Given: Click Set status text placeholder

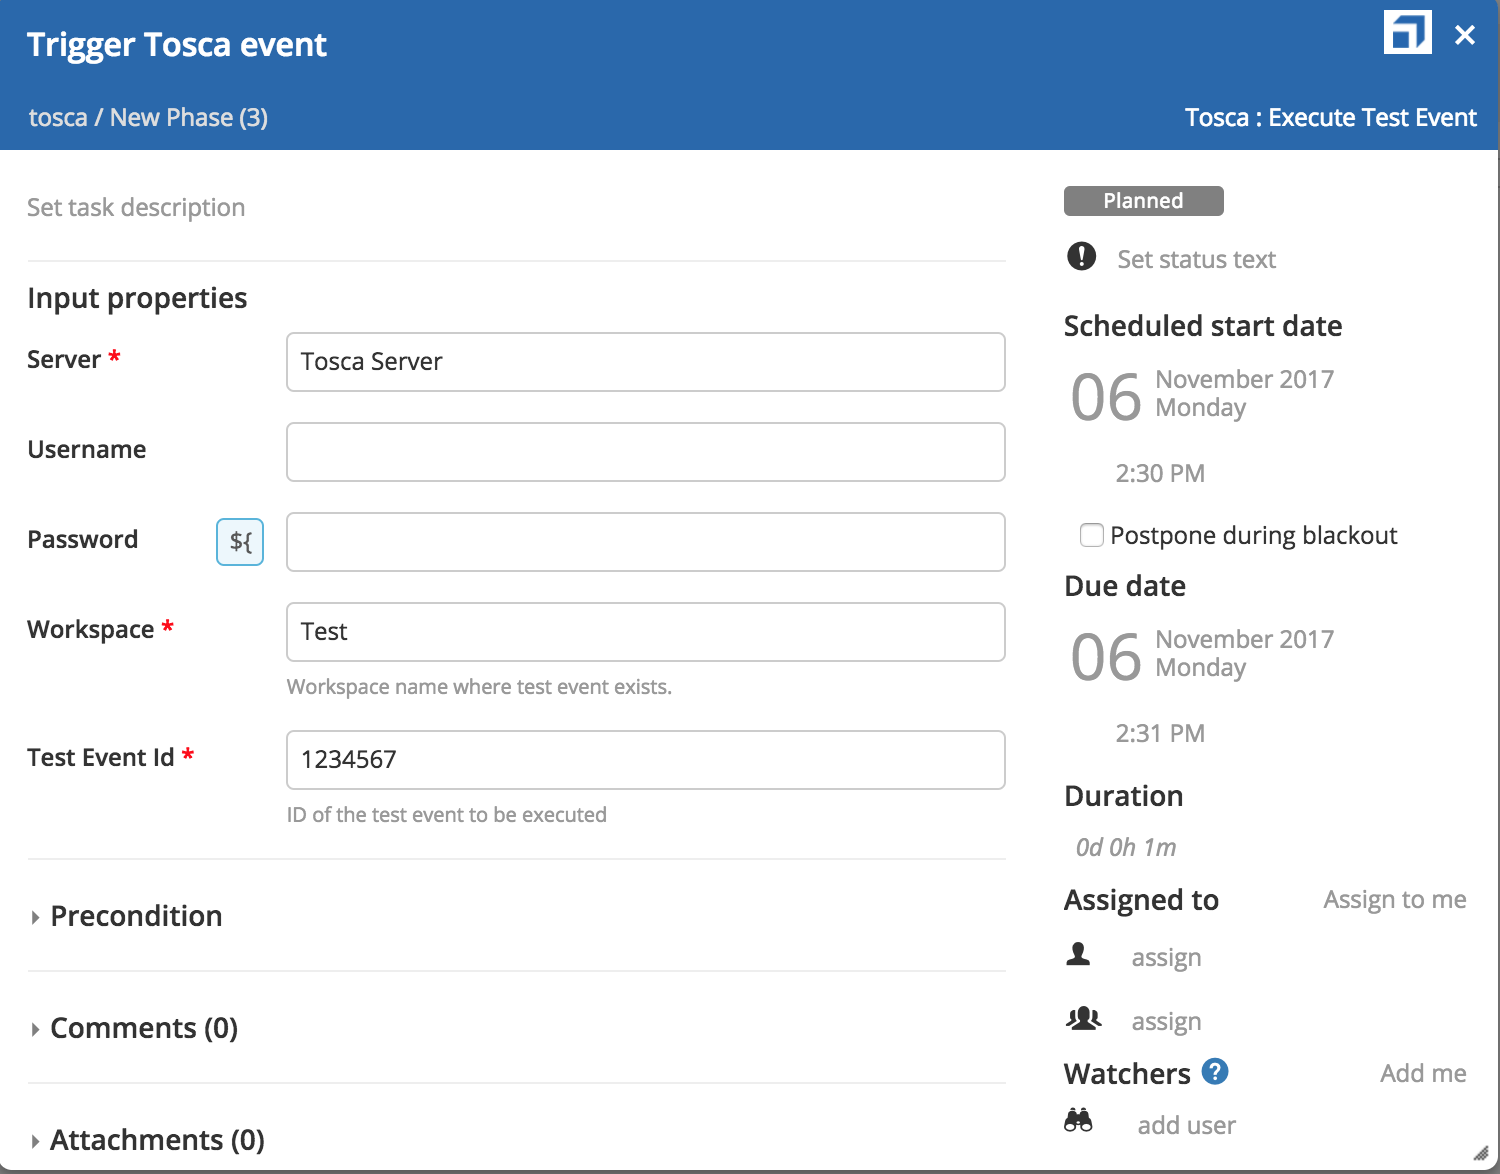Looking at the screenshot, I should pos(1196,259).
